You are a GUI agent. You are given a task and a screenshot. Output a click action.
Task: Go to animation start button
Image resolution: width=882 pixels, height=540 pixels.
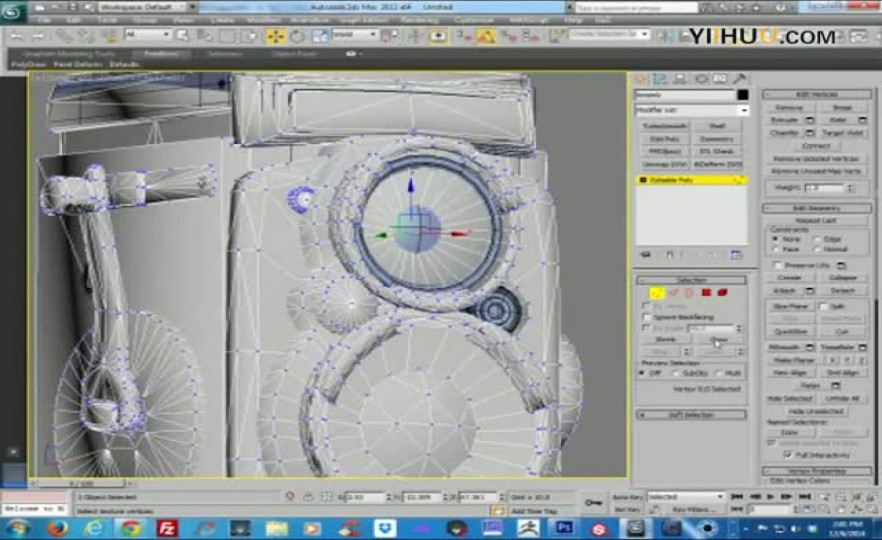[737, 497]
